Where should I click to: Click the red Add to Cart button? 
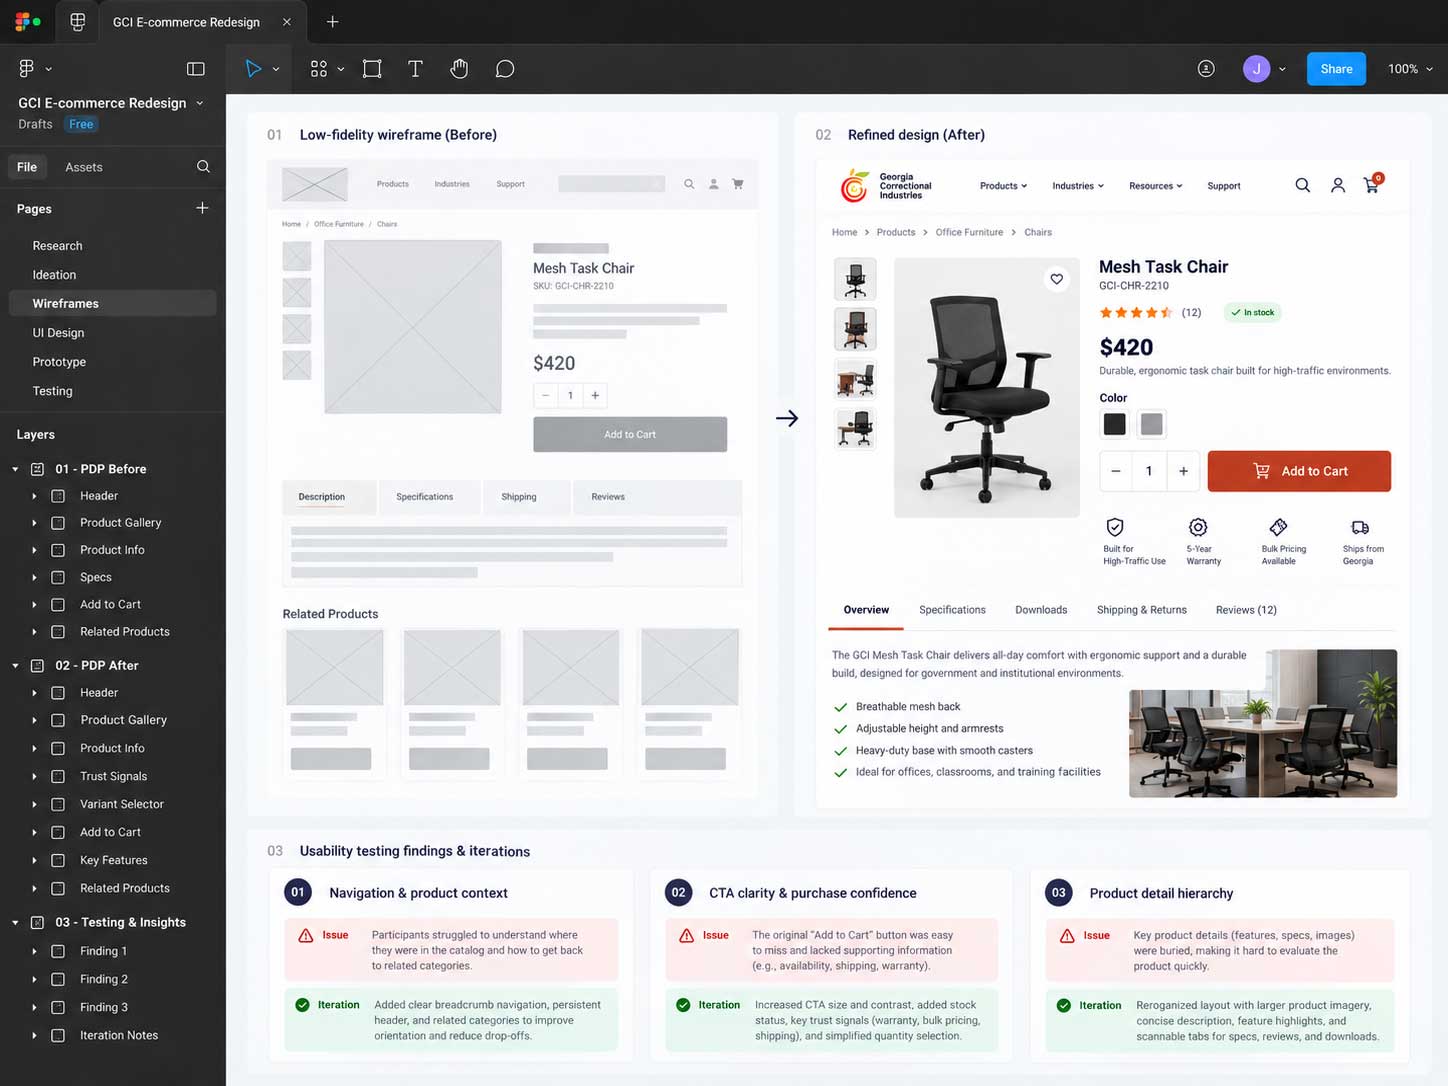[x=1299, y=471]
